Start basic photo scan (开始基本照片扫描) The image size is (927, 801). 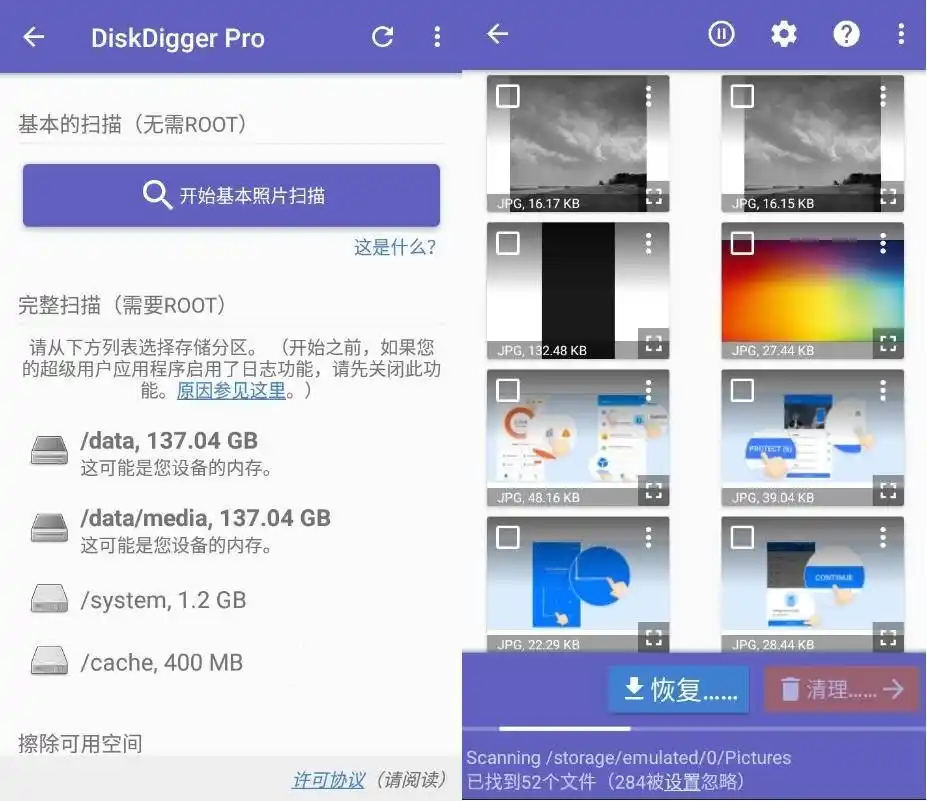tap(231, 195)
